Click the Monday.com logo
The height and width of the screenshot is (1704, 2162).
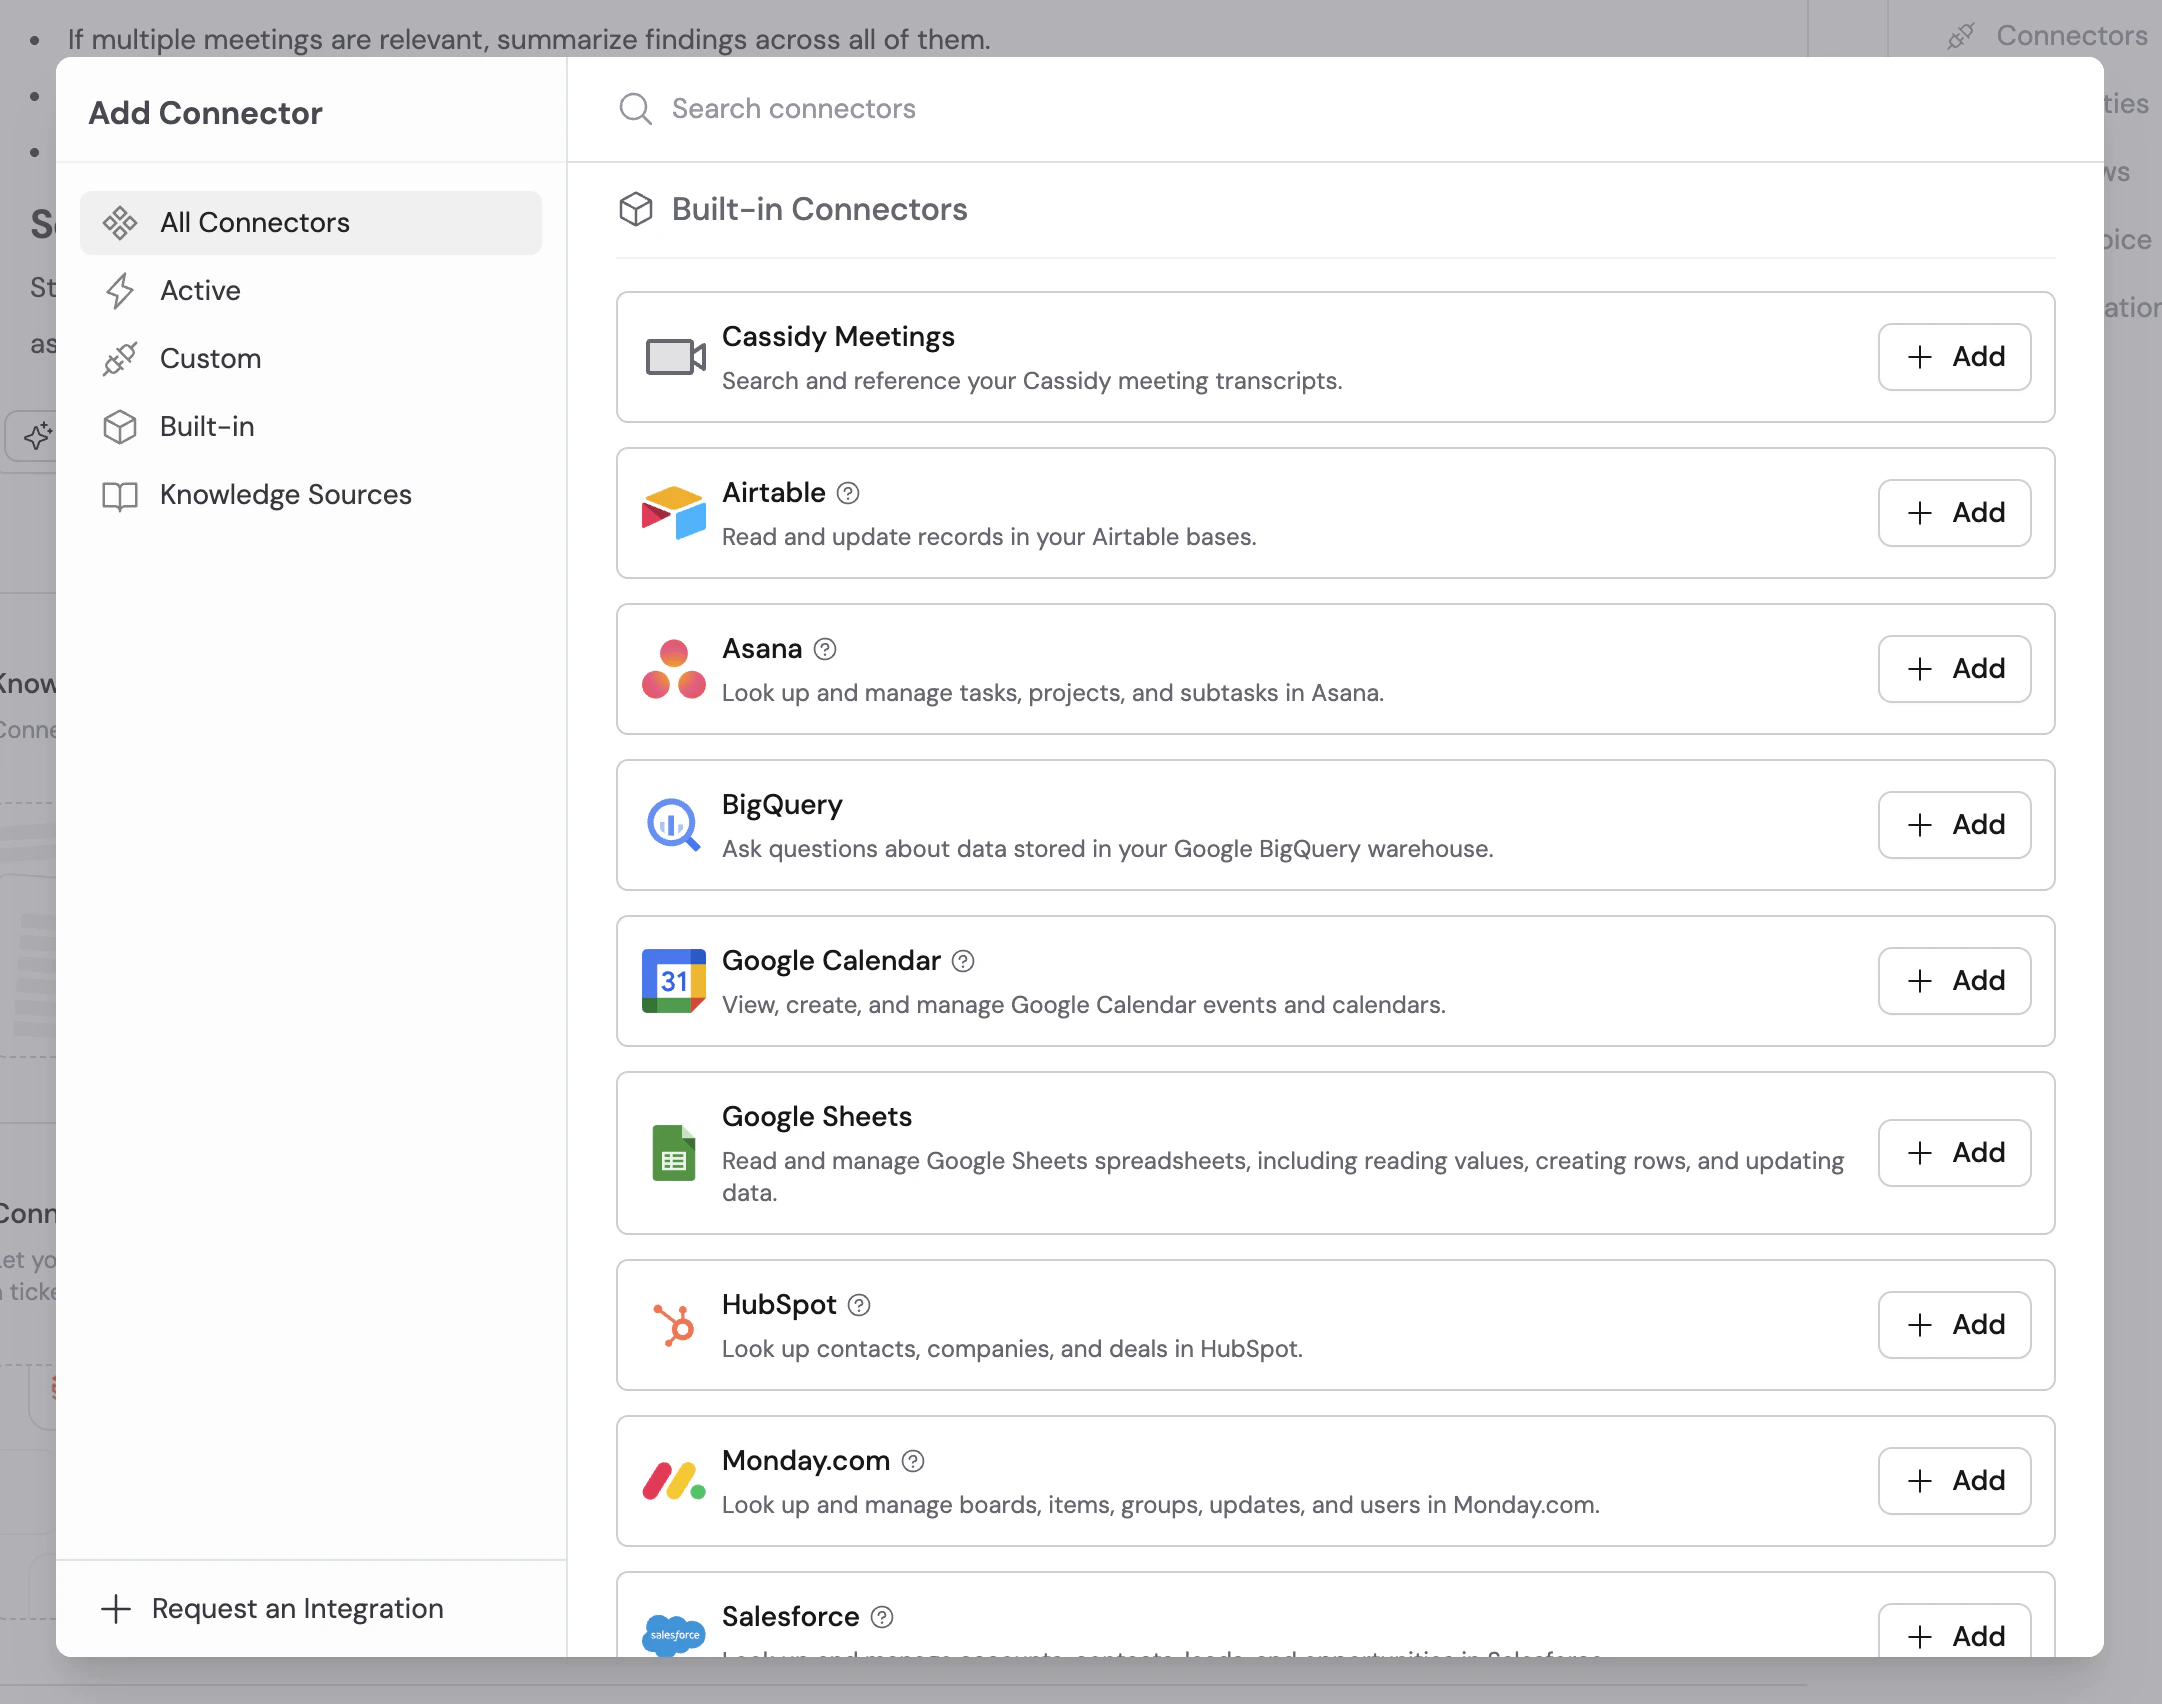tap(674, 1481)
